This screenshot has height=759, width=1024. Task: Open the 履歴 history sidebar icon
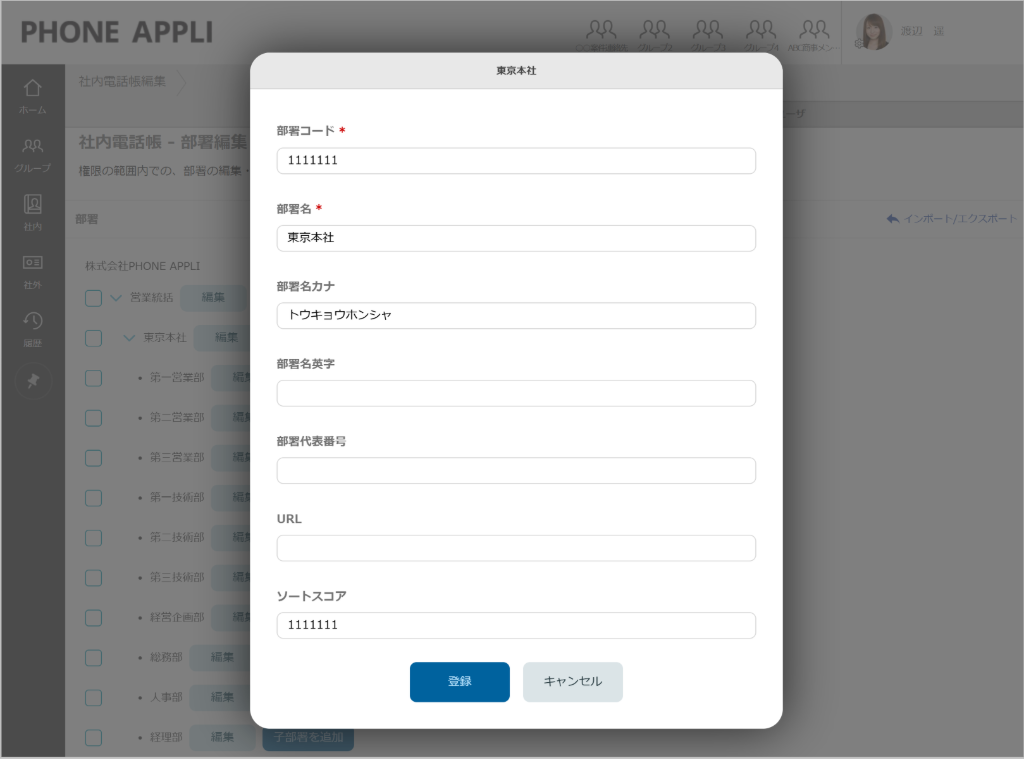pyautogui.click(x=33, y=323)
